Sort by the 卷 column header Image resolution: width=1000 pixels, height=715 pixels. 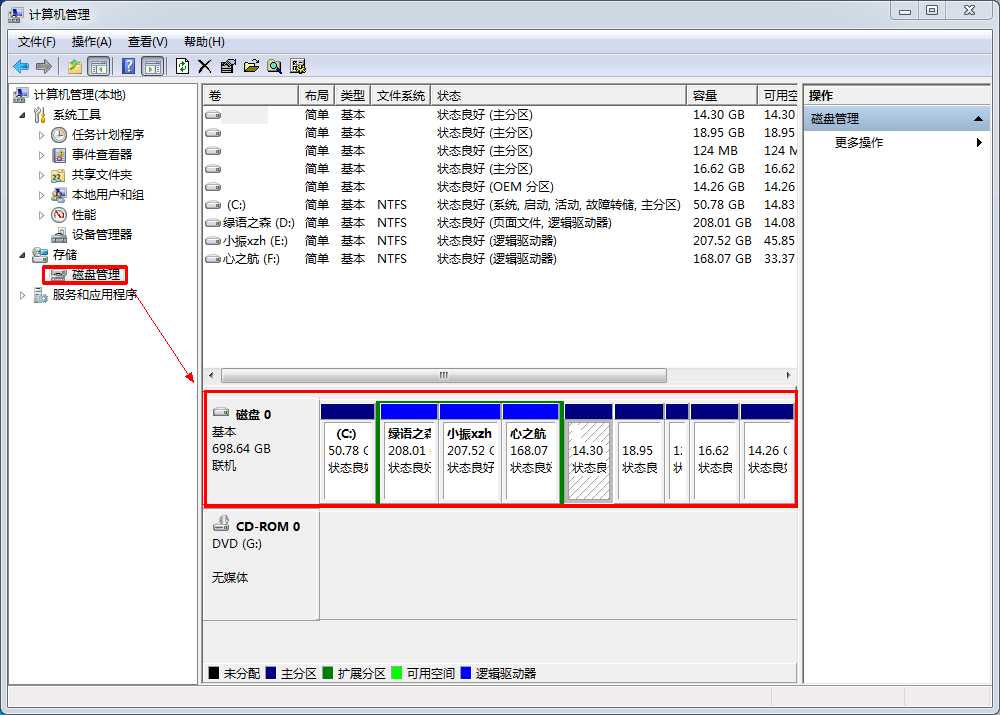coord(251,96)
